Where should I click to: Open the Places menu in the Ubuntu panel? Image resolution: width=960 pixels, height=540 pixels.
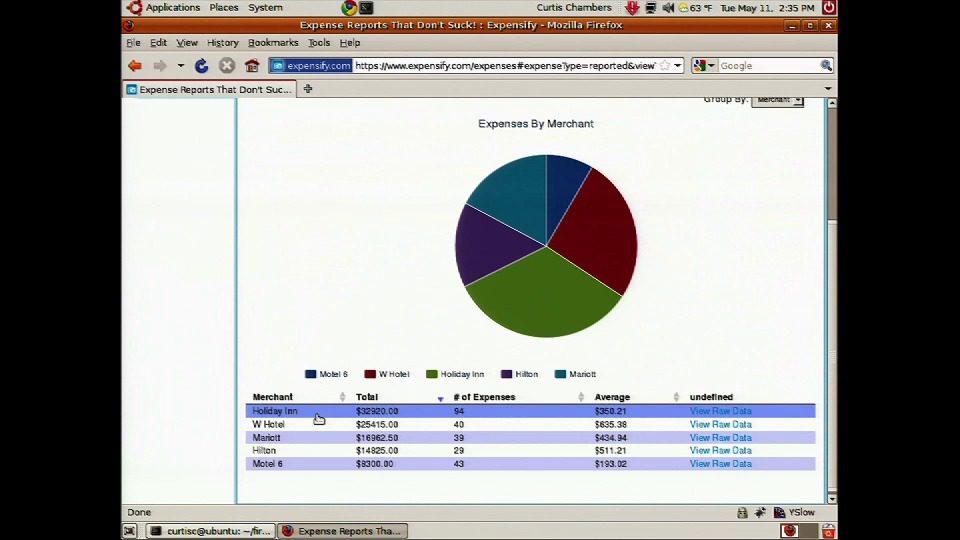223,7
